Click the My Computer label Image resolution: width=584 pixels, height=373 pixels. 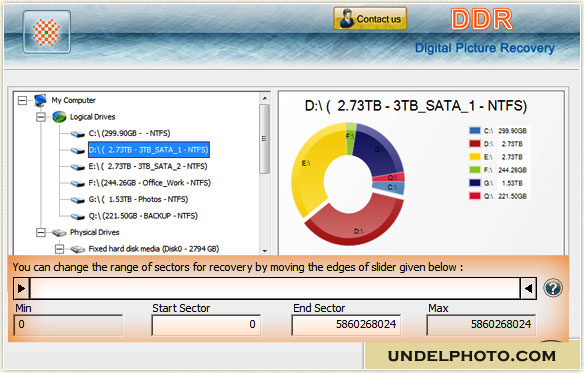tap(73, 100)
